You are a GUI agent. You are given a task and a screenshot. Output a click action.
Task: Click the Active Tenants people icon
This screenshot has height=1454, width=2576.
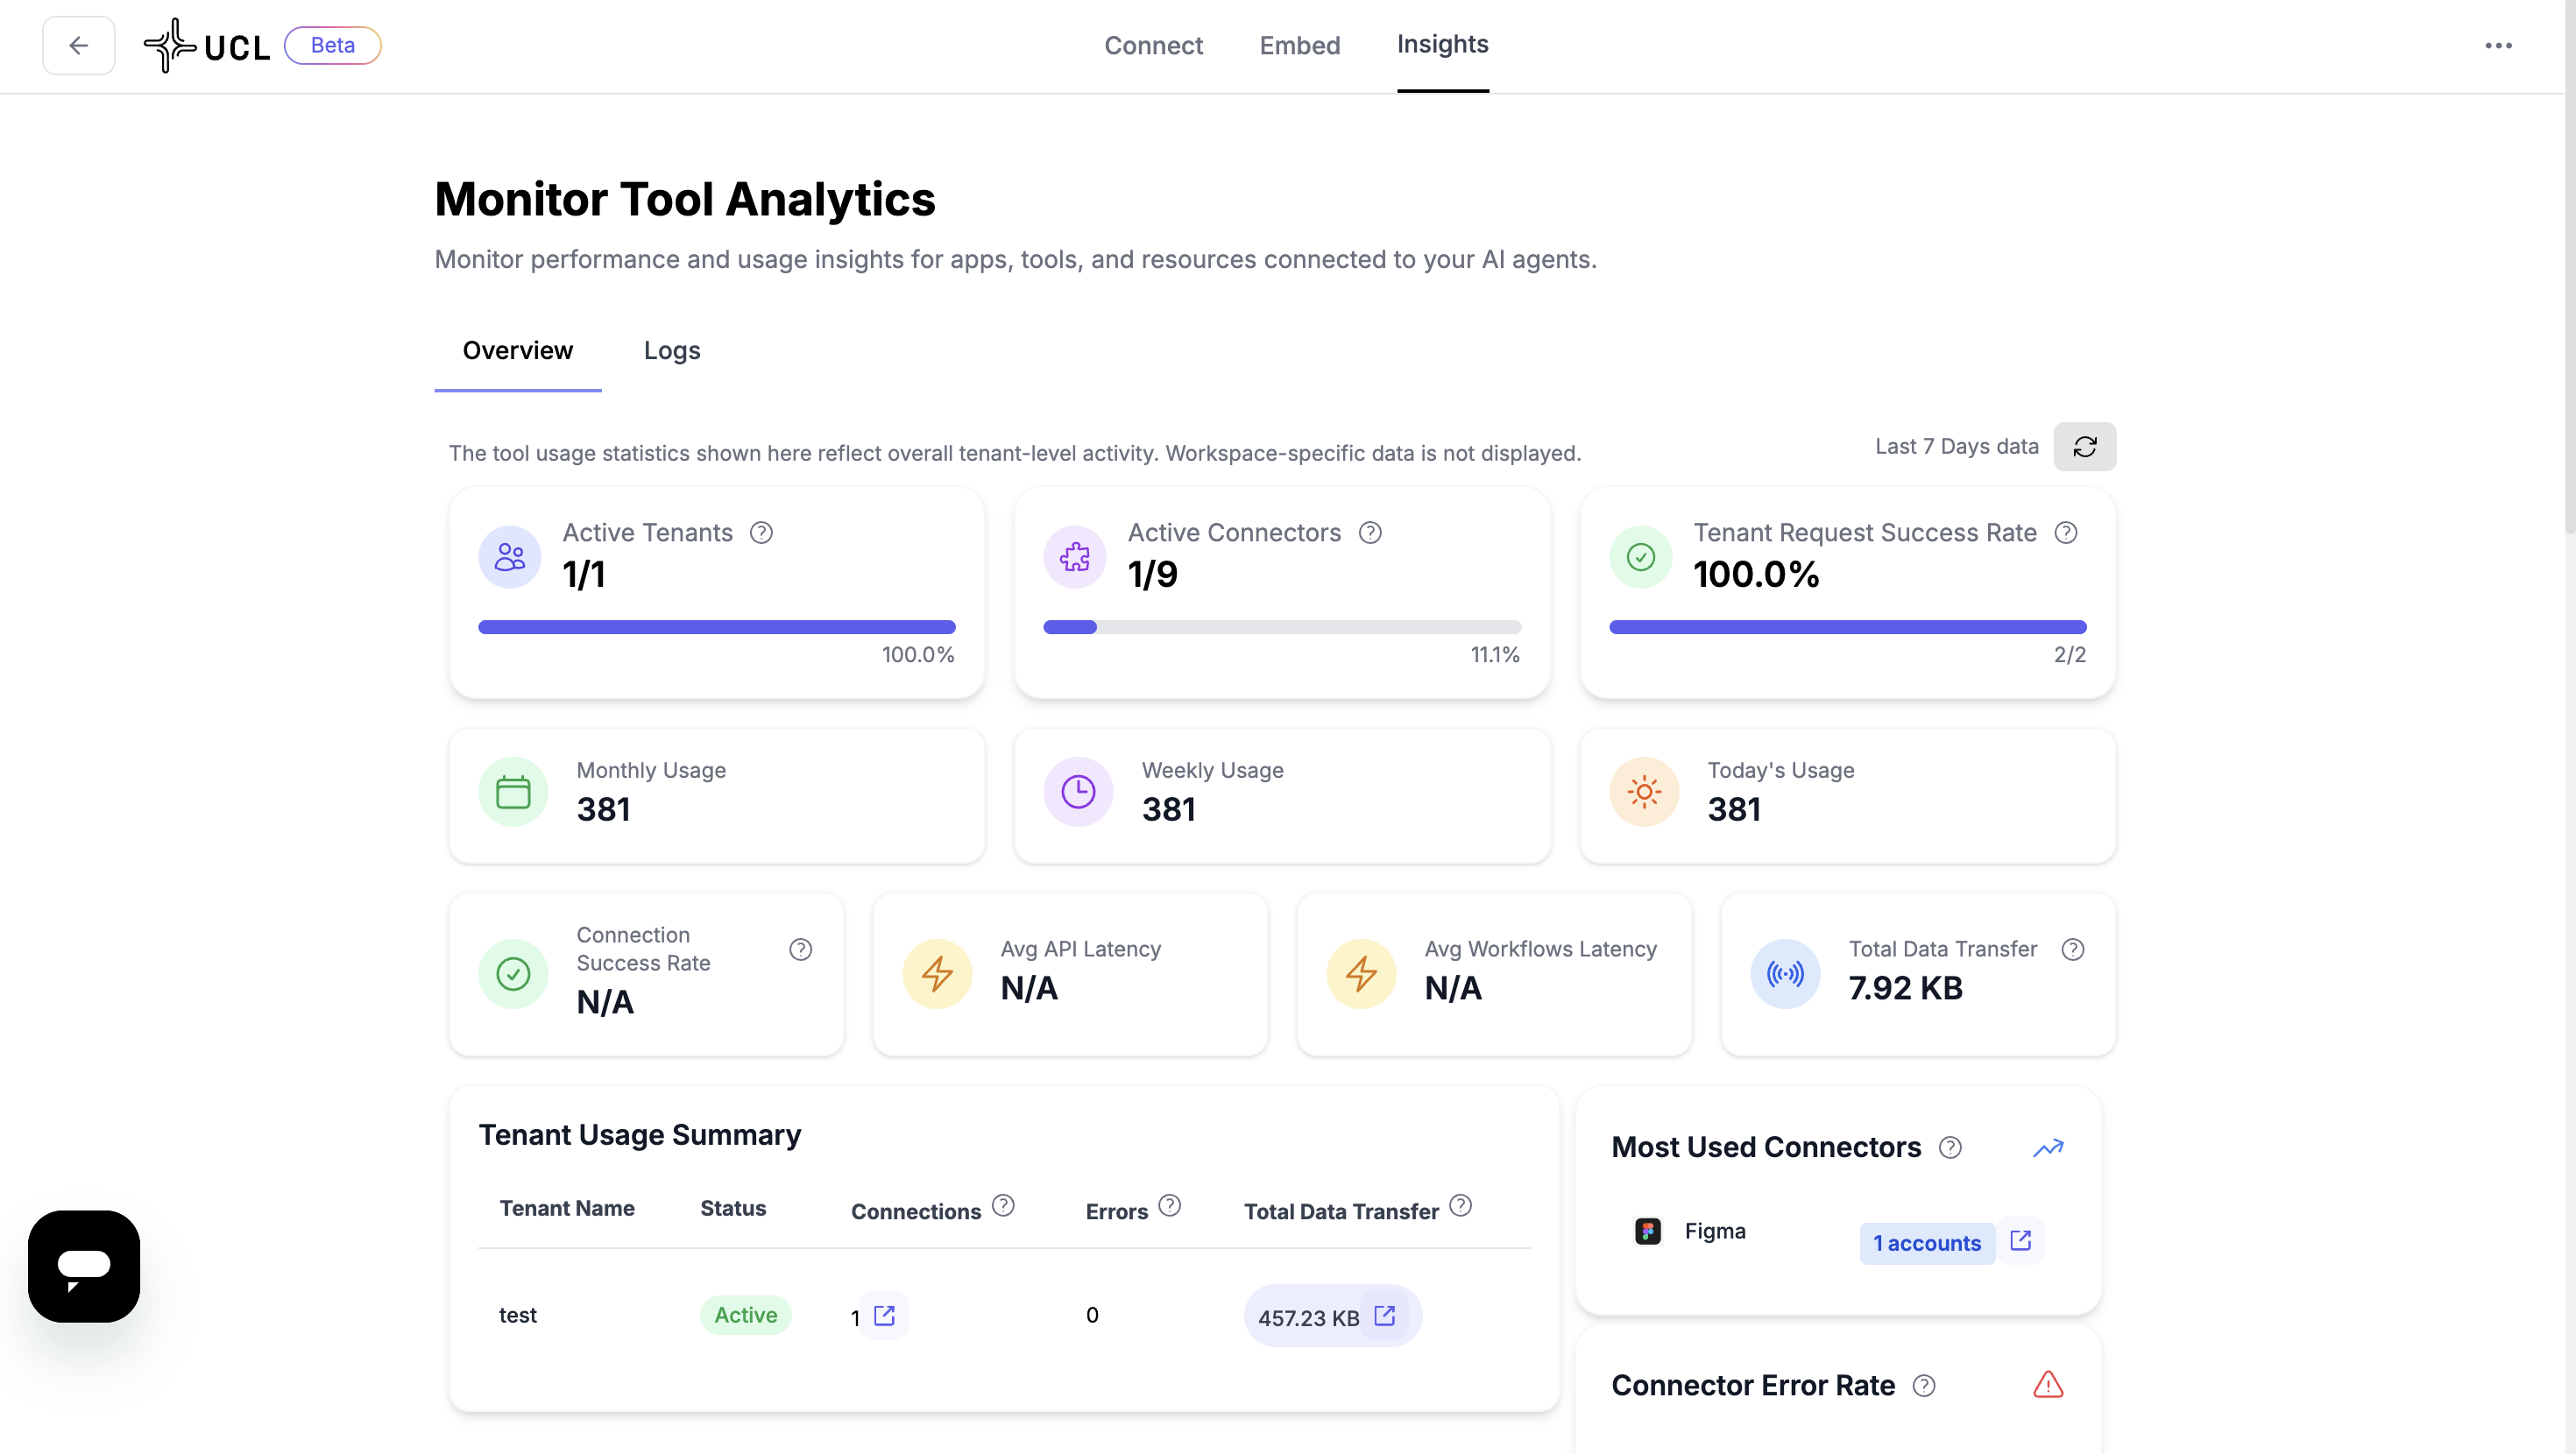coord(509,556)
